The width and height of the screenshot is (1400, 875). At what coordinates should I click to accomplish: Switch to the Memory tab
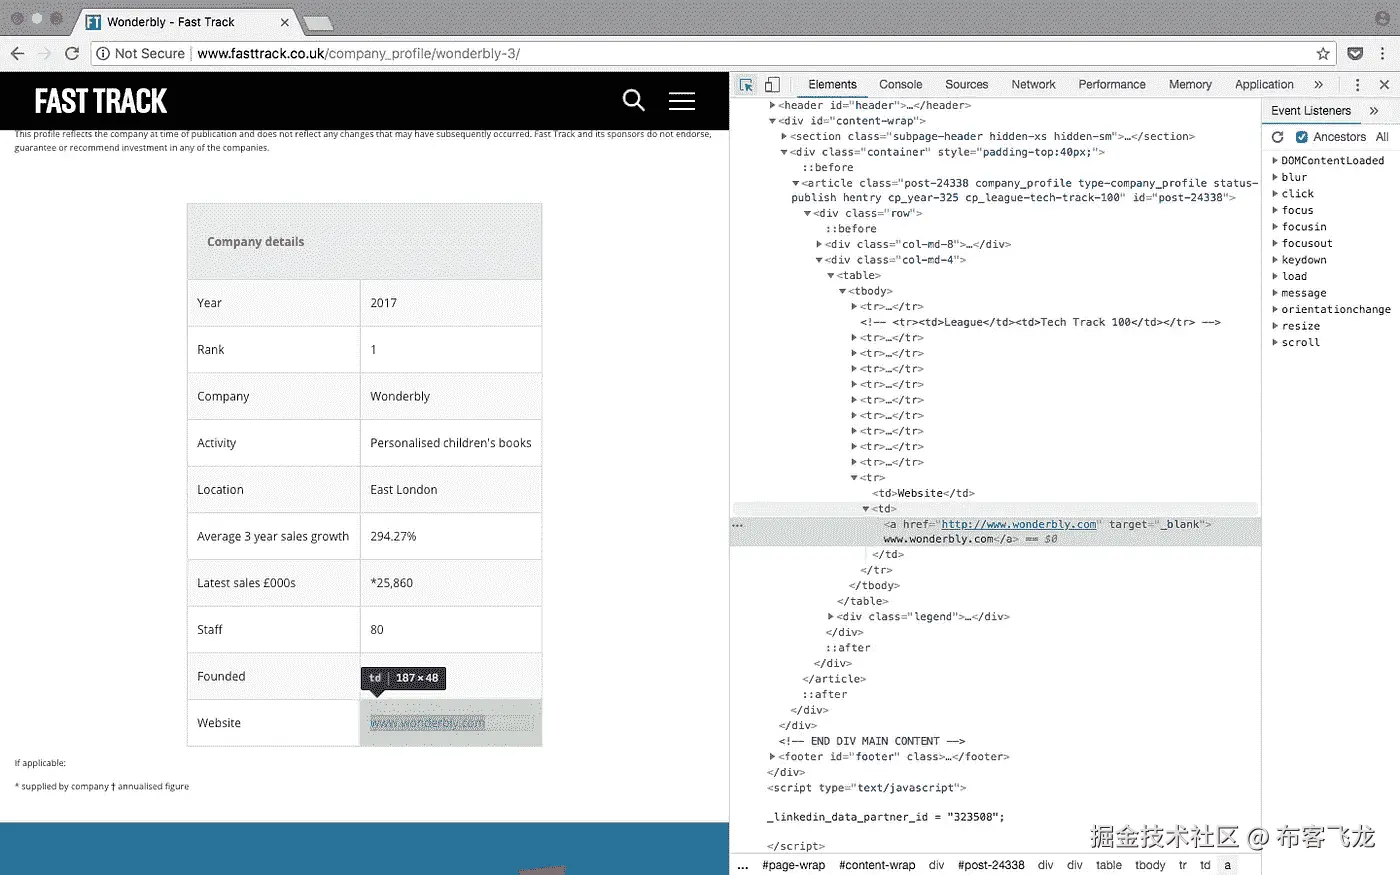(x=1190, y=85)
